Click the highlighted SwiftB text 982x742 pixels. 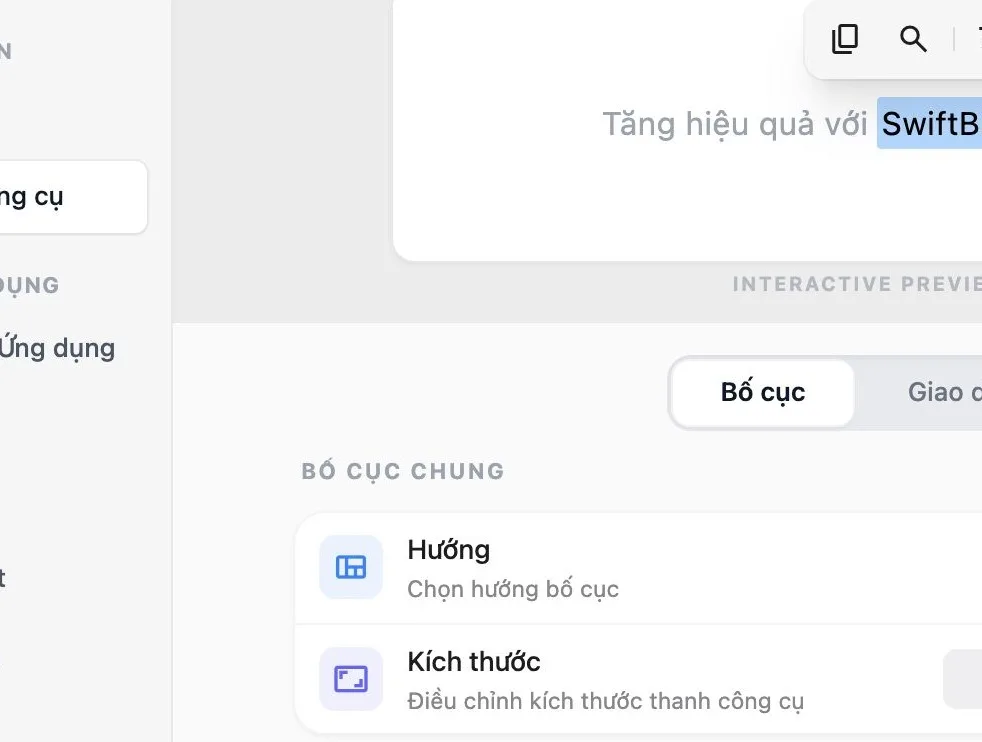click(x=929, y=123)
